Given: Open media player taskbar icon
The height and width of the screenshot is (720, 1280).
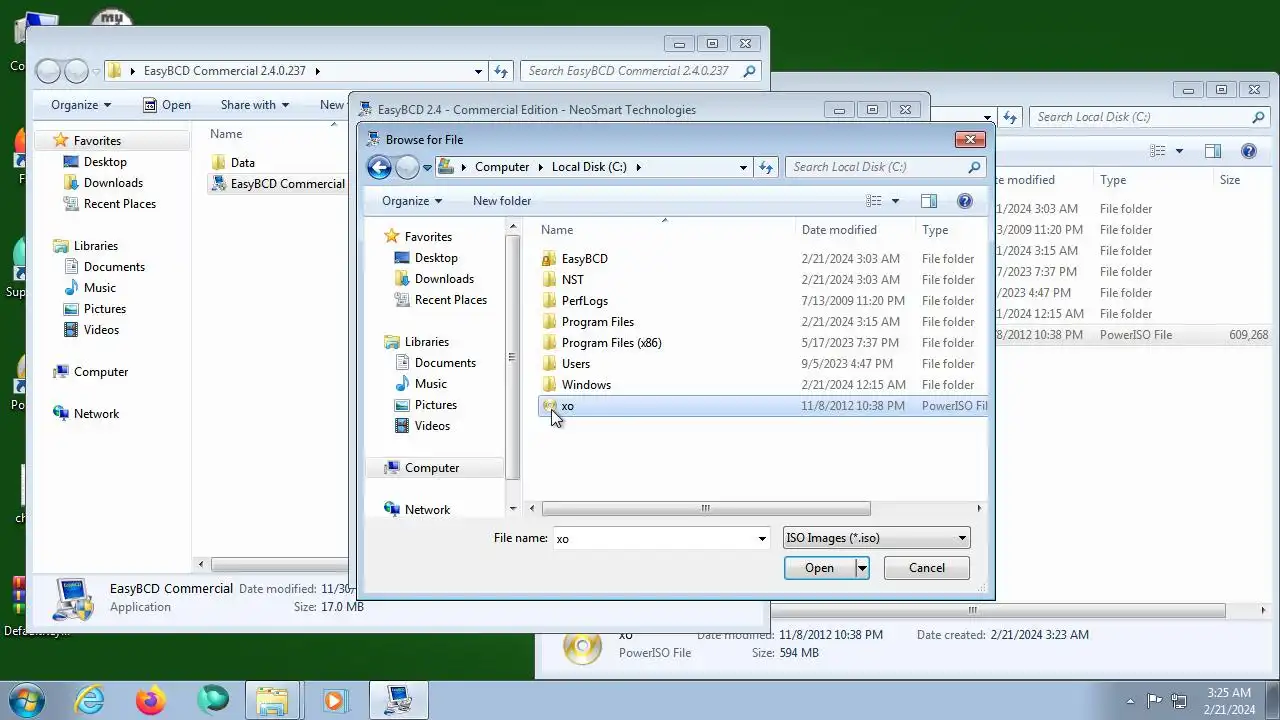Looking at the screenshot, I should 334,699.
